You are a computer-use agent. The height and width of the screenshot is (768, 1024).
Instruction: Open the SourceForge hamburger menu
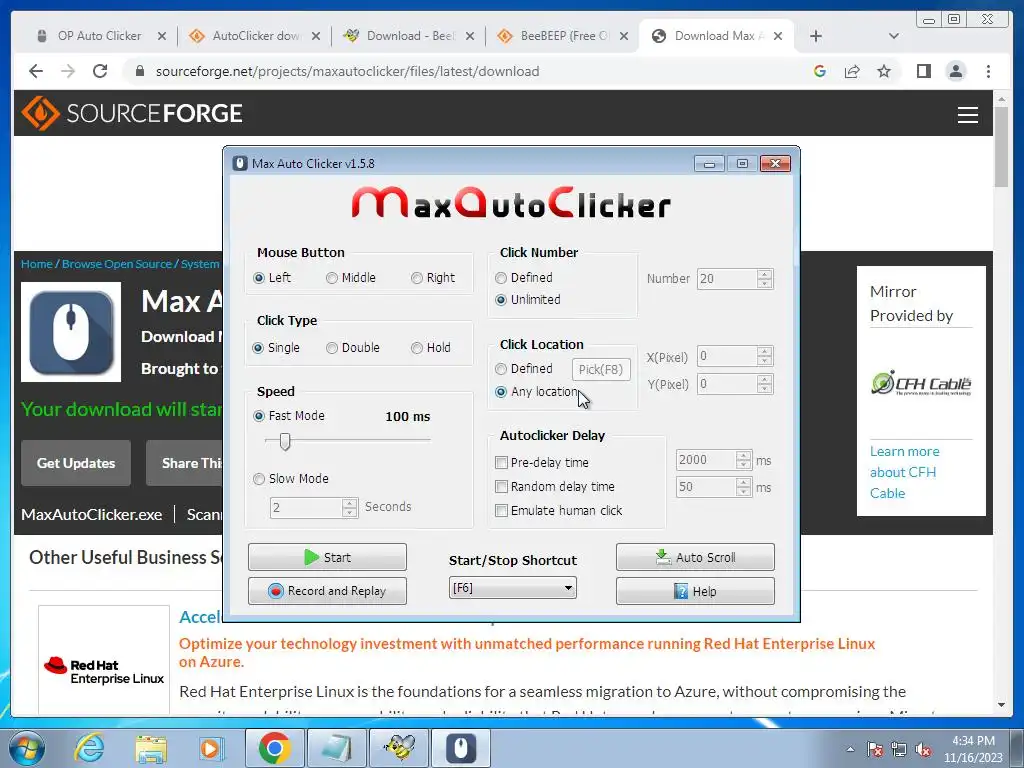[968, 115]
